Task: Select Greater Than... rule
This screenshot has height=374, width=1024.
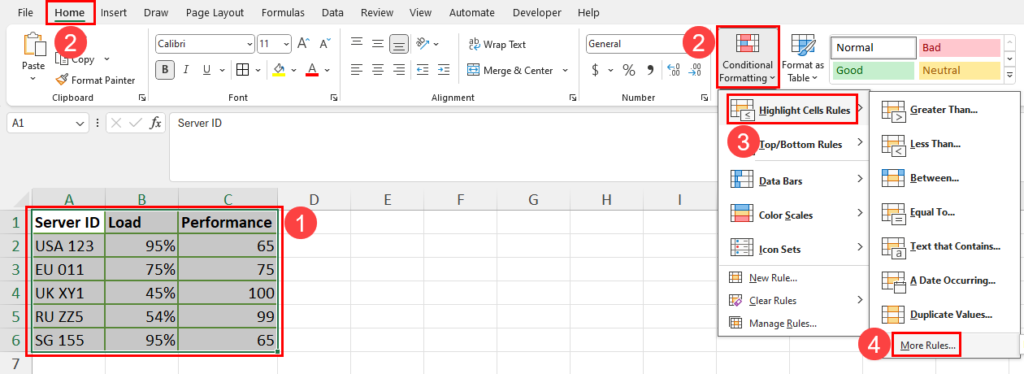Action: (944, 110)
